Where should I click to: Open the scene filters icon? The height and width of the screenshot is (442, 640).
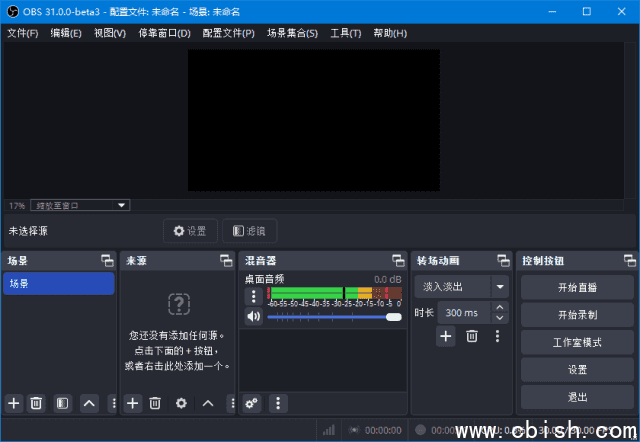coord(62,403)
